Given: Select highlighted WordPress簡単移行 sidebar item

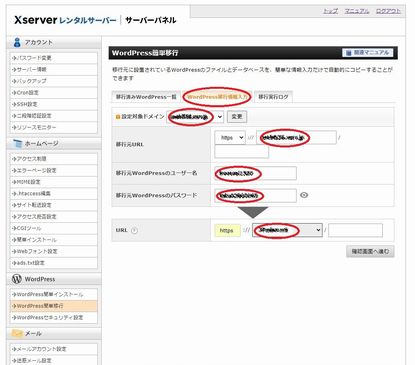Looking at the screenshot, I should point(54,306).
